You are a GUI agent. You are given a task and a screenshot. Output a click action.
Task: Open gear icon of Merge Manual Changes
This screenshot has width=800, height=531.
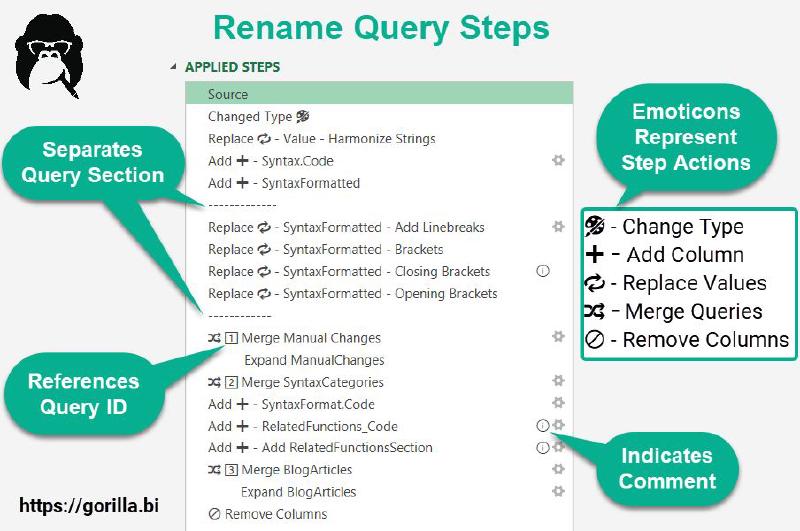(x=558, y=337)
